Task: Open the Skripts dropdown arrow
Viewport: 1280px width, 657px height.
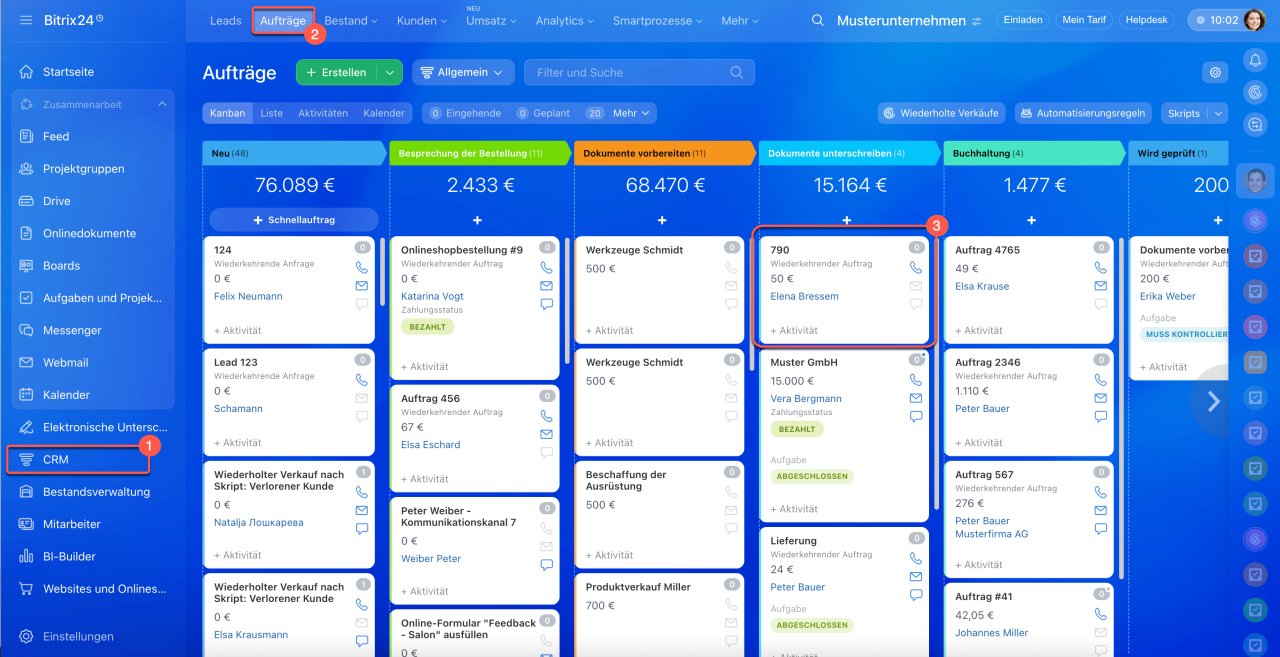Action: (x=1219, y=113)
